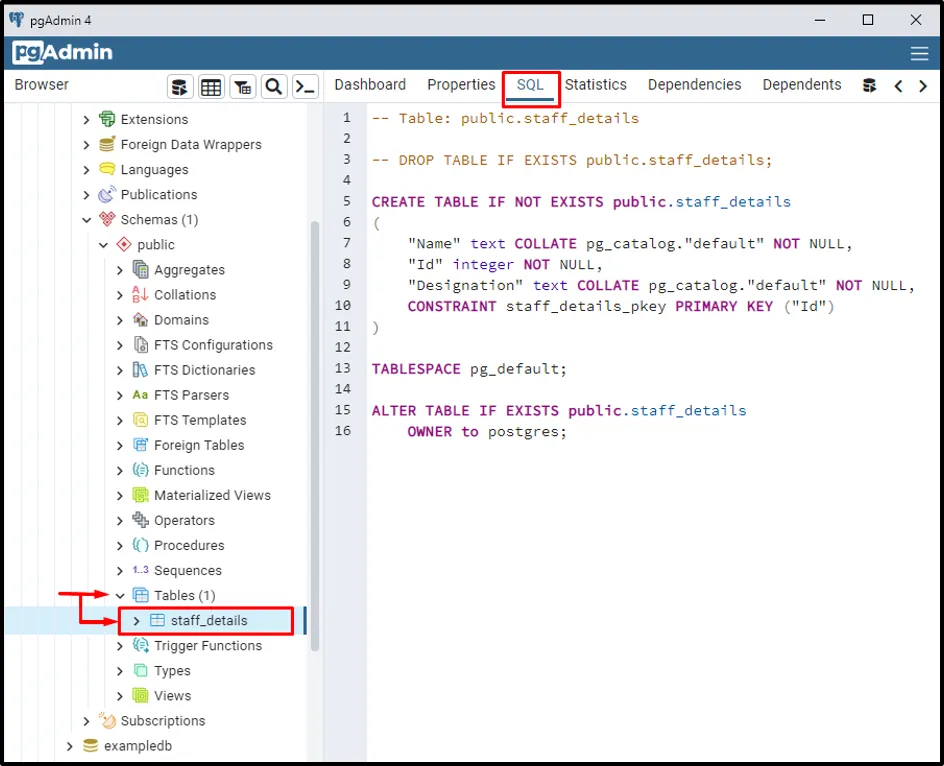
Task: Click the pgAdmin logo
Action: [x=63, y=53]
